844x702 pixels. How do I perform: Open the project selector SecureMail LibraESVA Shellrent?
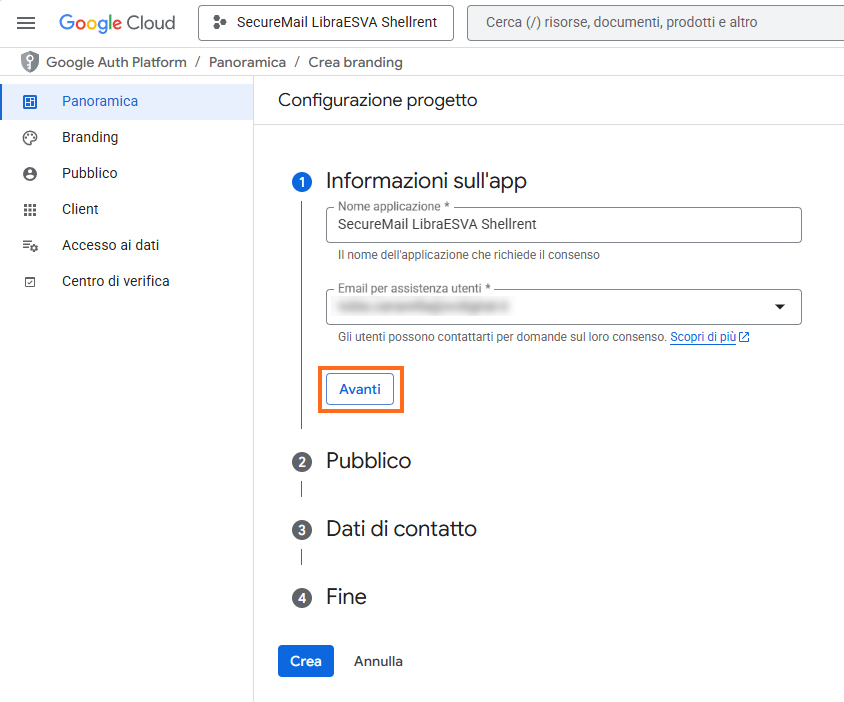325,22
